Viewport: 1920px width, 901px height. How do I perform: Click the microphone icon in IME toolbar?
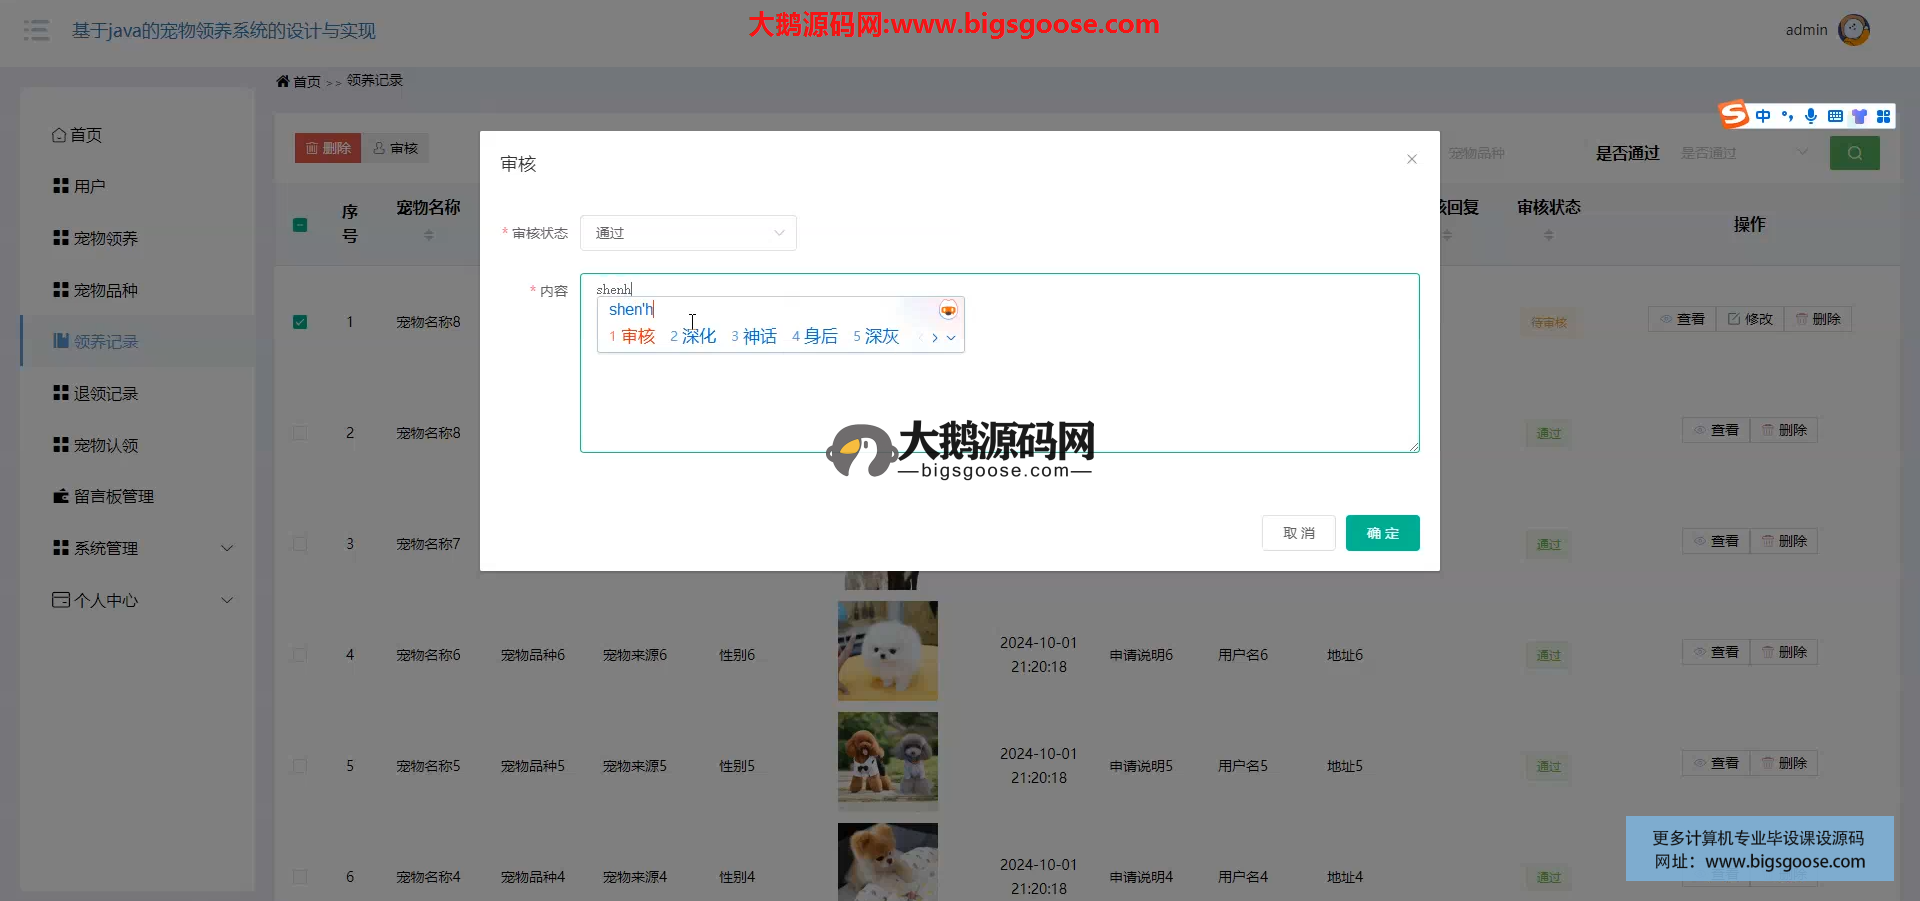[x=1811, y=116]
